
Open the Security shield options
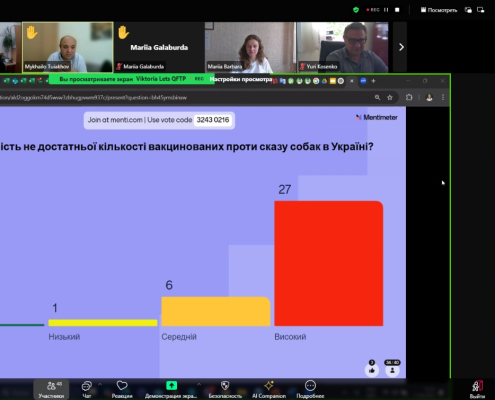click(x=225, y=389)
